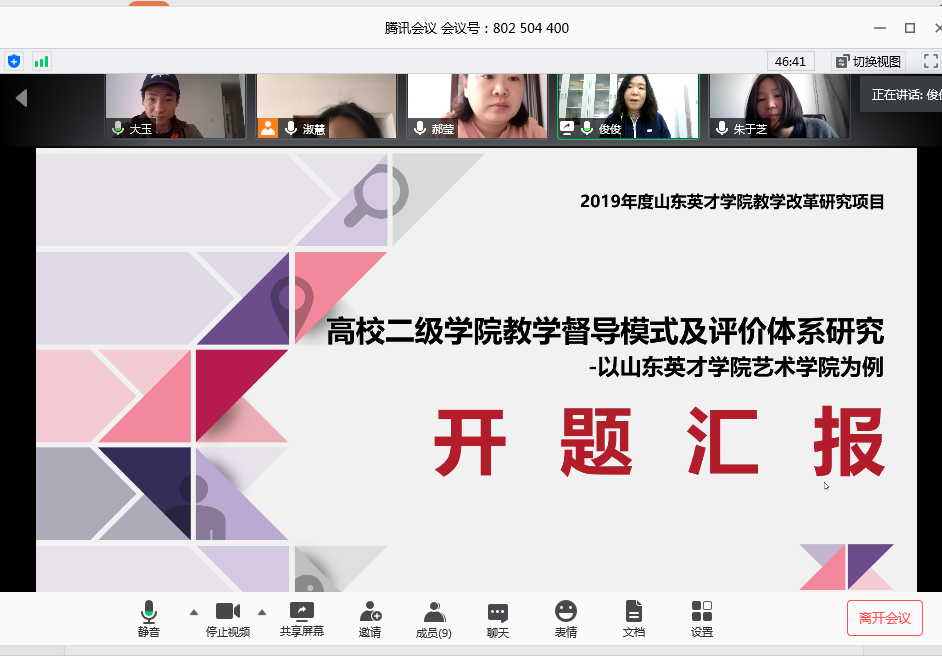Open the 文档 documents icon
This screenshot has height=656, width=942.
634,618
